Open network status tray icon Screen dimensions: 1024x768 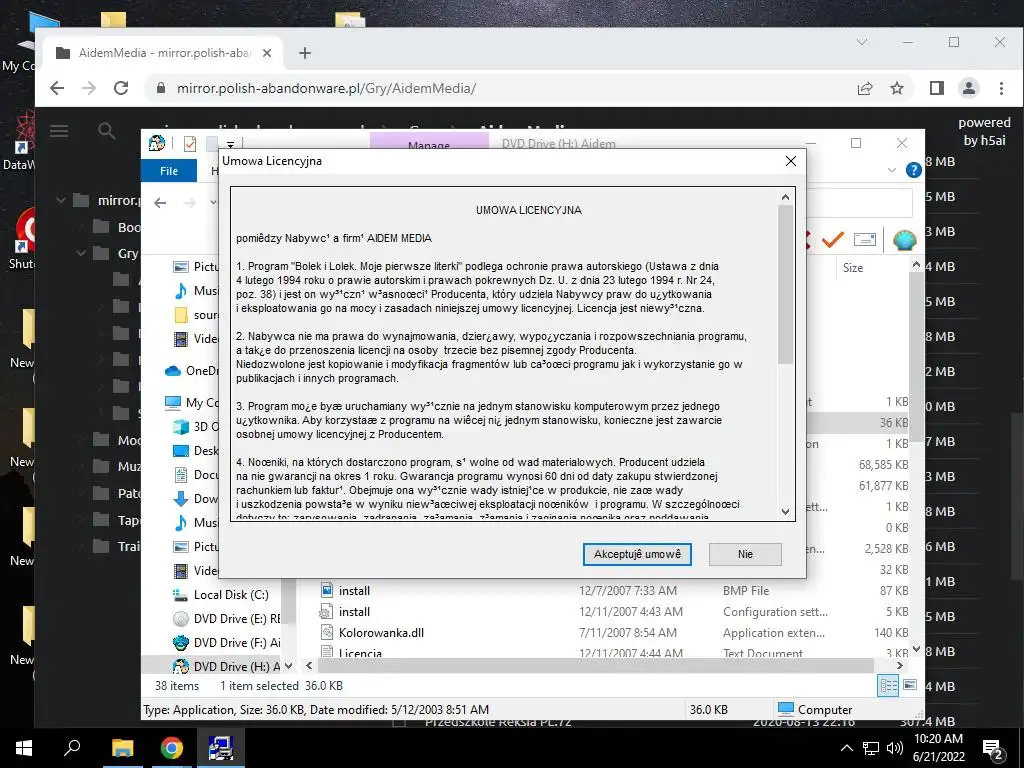(871, 748)
